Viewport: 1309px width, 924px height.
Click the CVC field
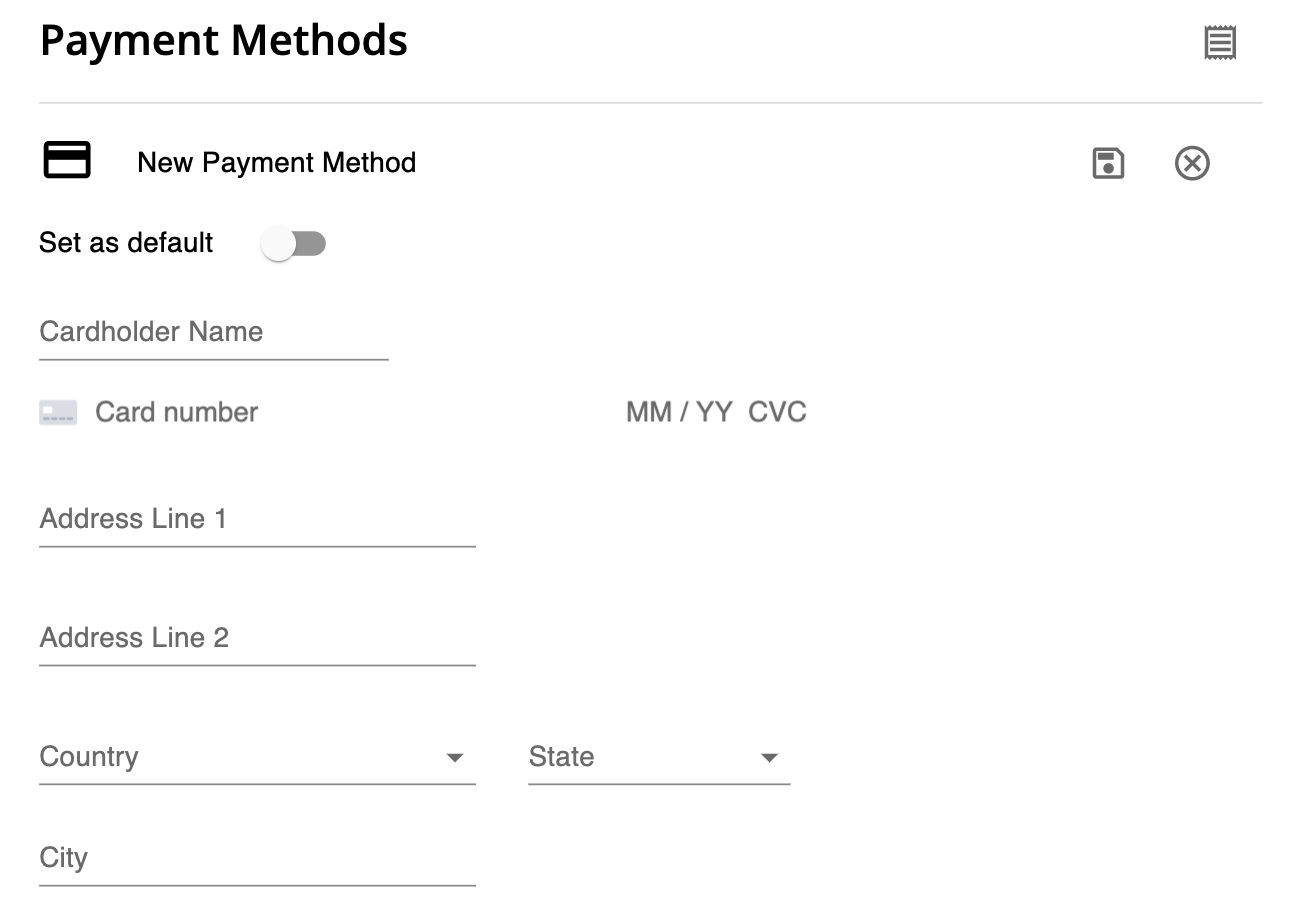point(777,412)
